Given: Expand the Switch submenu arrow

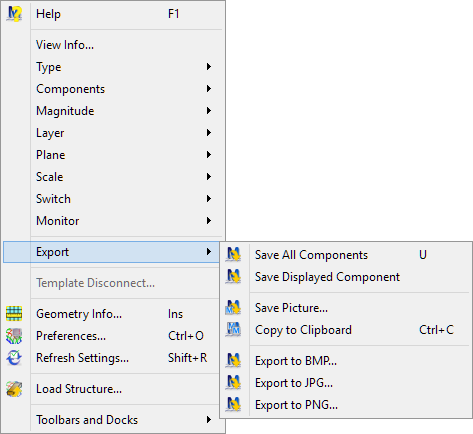Looking at the screenshot, I should point(209,199).
